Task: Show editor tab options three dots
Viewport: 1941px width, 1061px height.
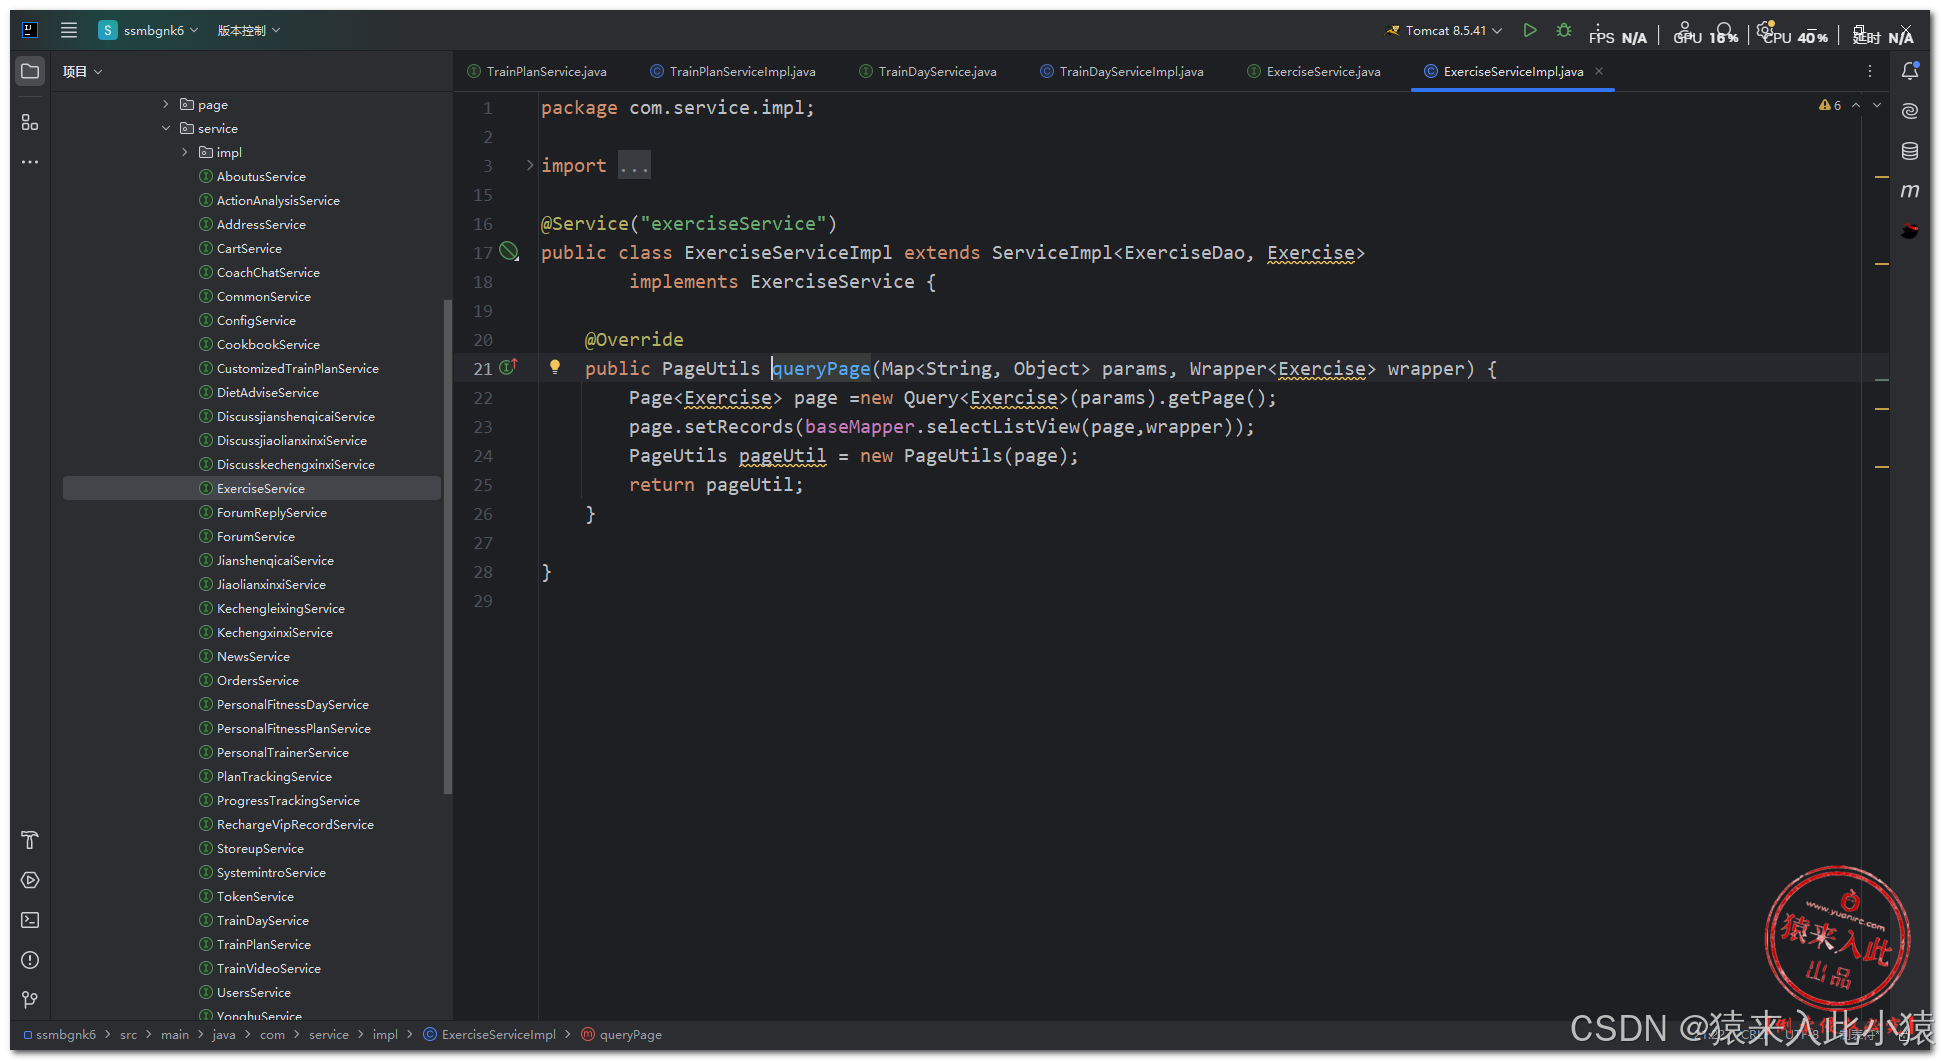Action: click(1870, 71)
